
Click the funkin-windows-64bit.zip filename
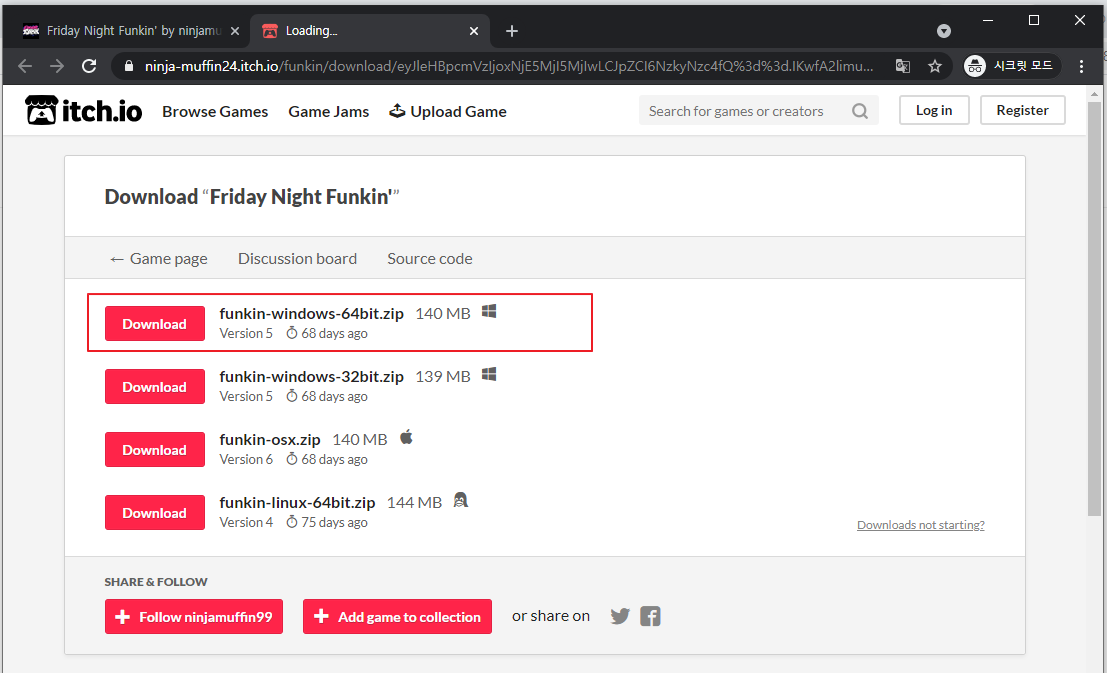(311, 314)
